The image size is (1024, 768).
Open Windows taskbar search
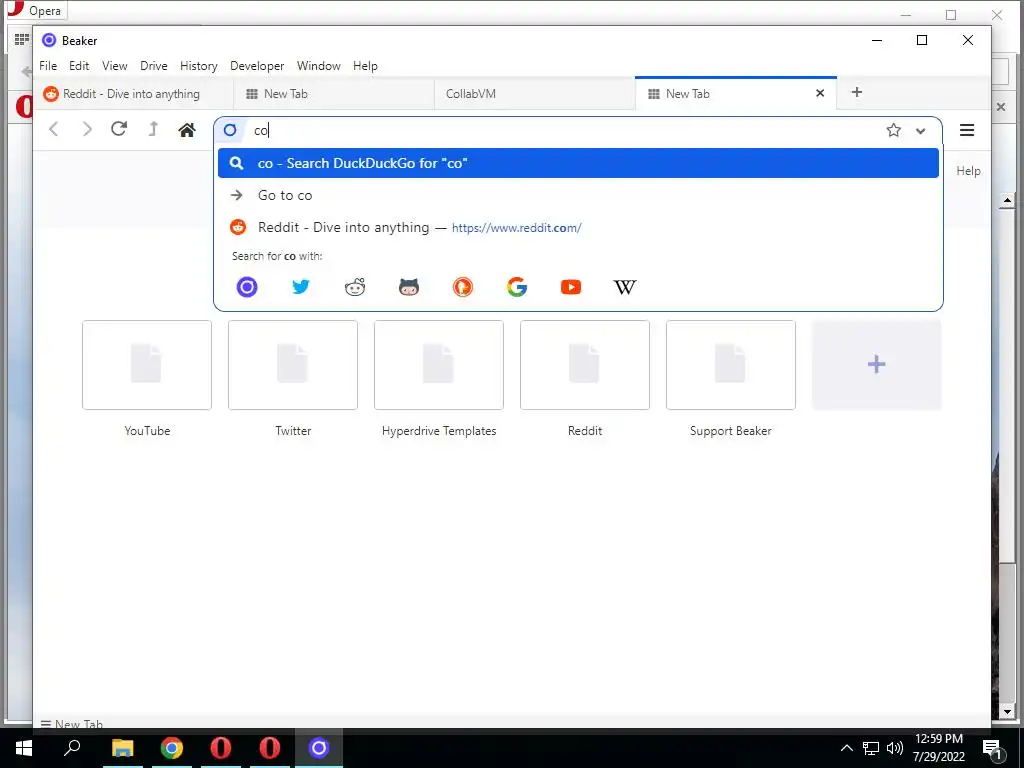tap(72, 748)
